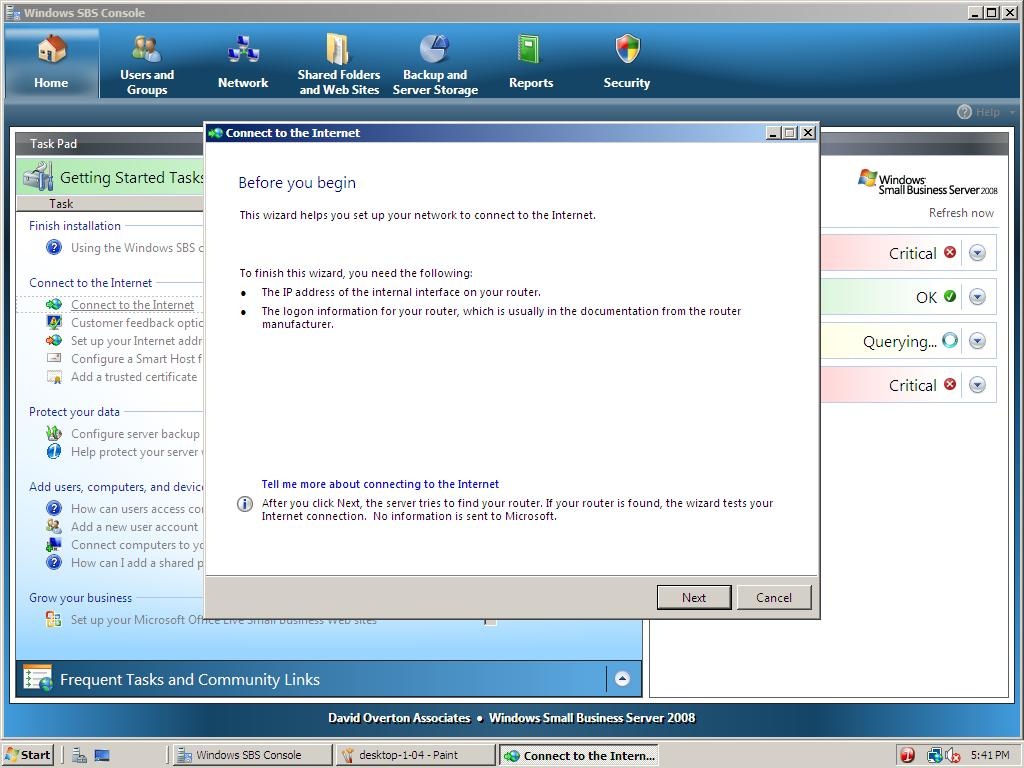
Task: Click the Help icon in the console
Action: pyautogui.click(x=964, y=112)
